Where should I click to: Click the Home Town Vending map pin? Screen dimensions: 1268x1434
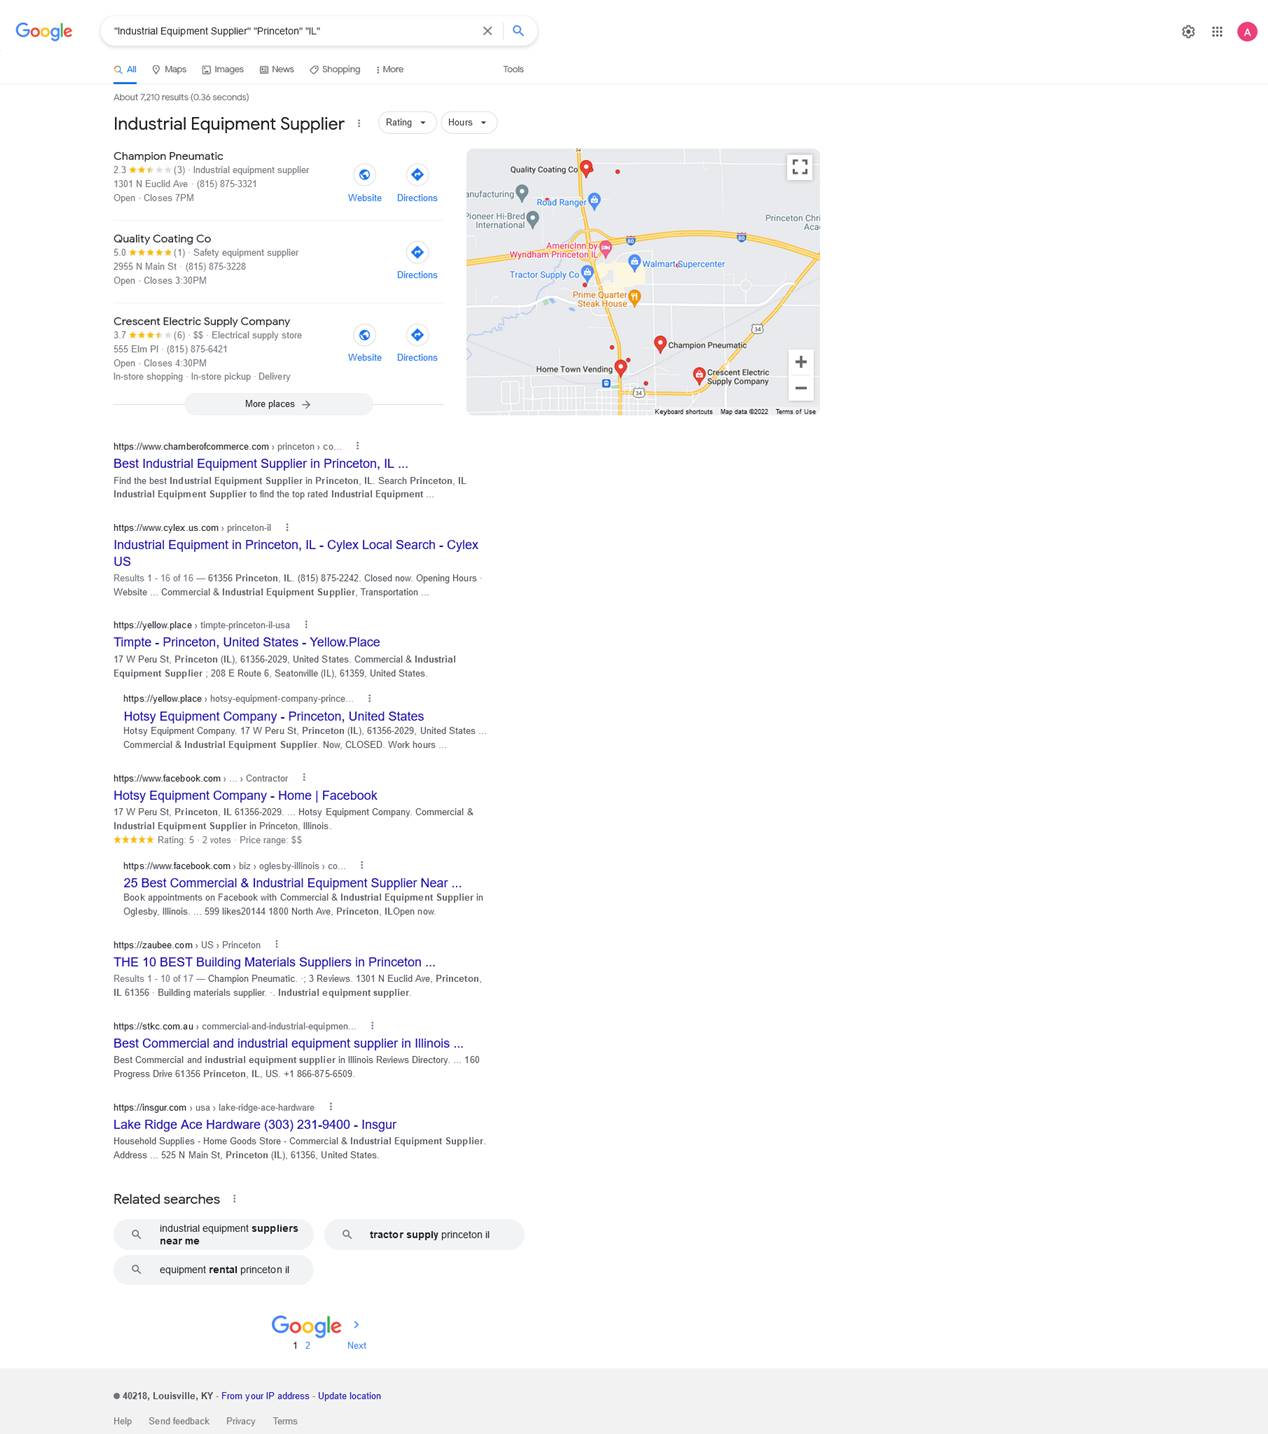[x=621, y=368]
